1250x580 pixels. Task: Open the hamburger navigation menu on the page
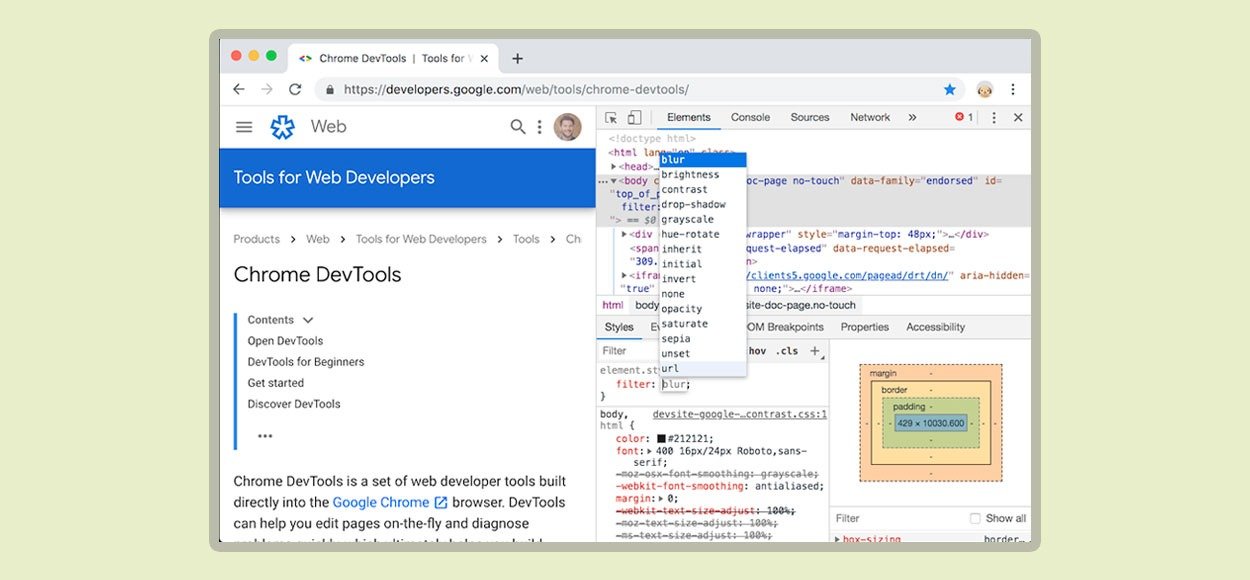point(244,127)
